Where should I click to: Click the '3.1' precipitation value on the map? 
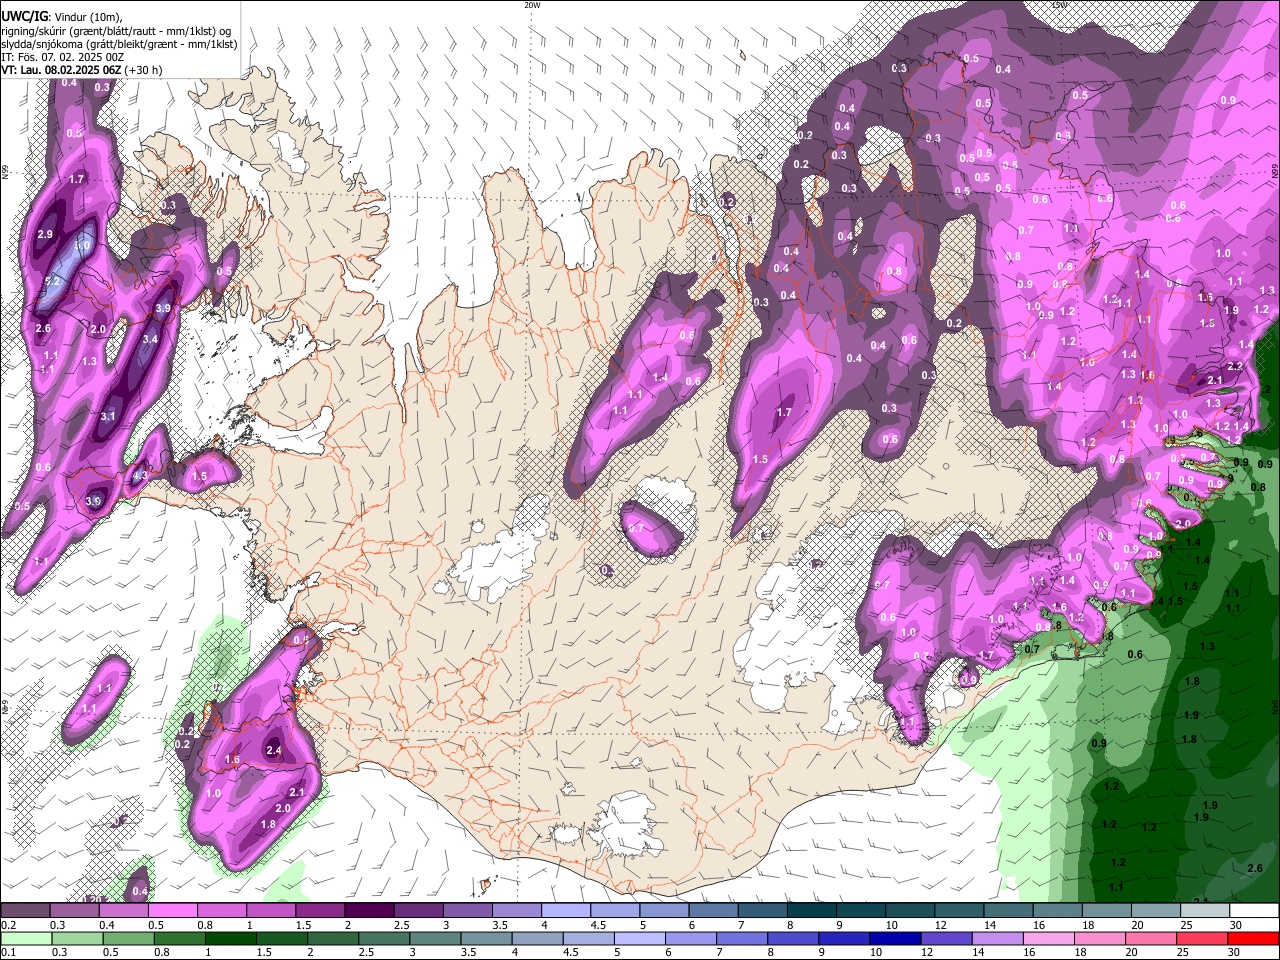(108, 417)
